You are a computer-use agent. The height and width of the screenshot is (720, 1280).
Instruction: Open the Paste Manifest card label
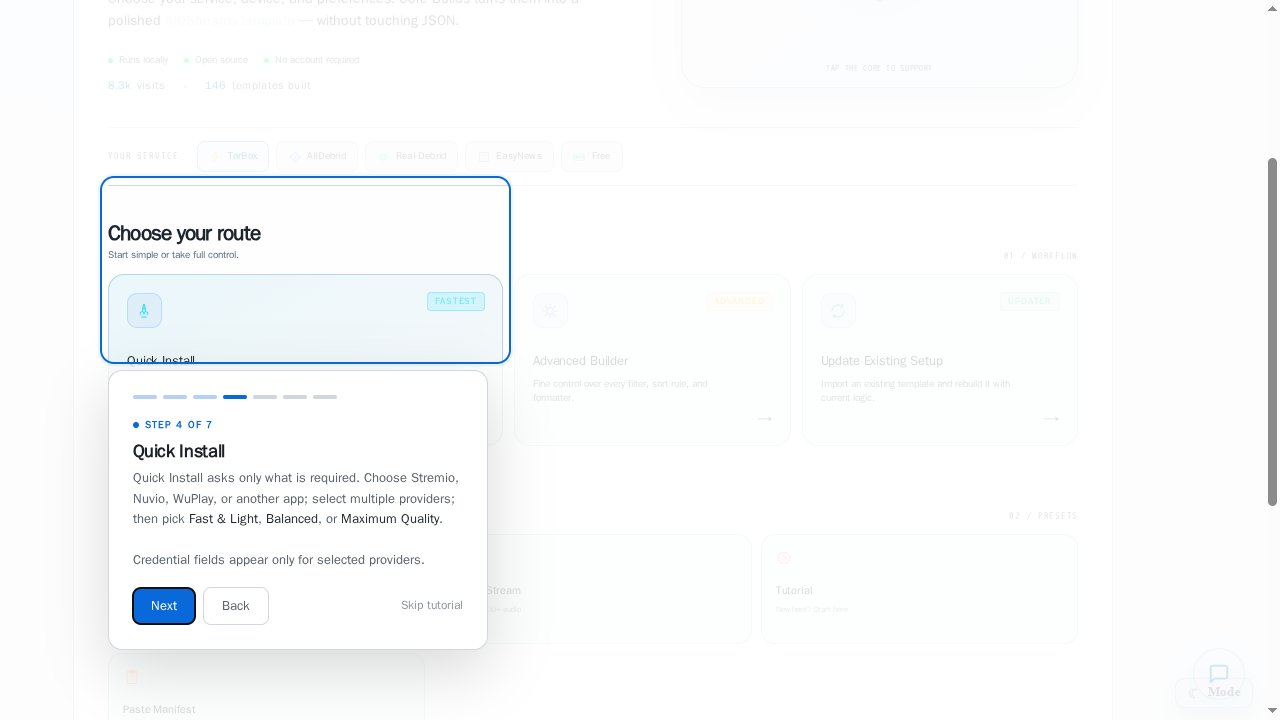pyautogui.click(x=159, y=709)
